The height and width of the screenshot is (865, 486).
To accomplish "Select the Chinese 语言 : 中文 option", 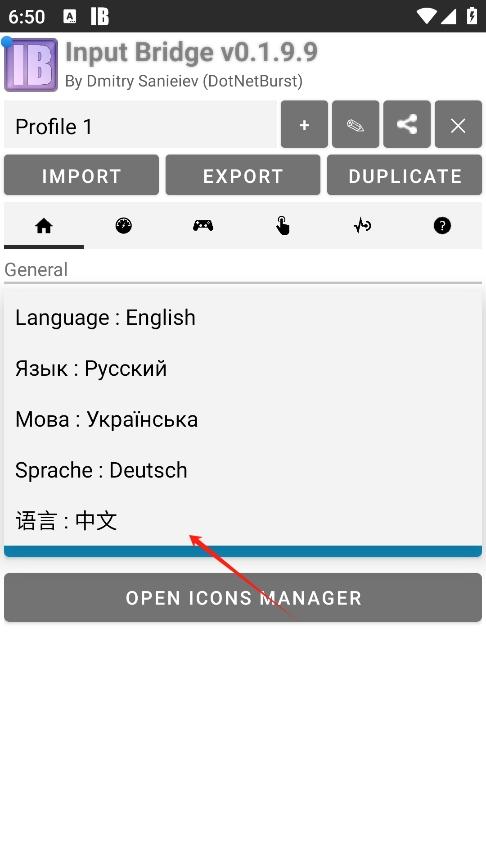I will tap(243, 521).
